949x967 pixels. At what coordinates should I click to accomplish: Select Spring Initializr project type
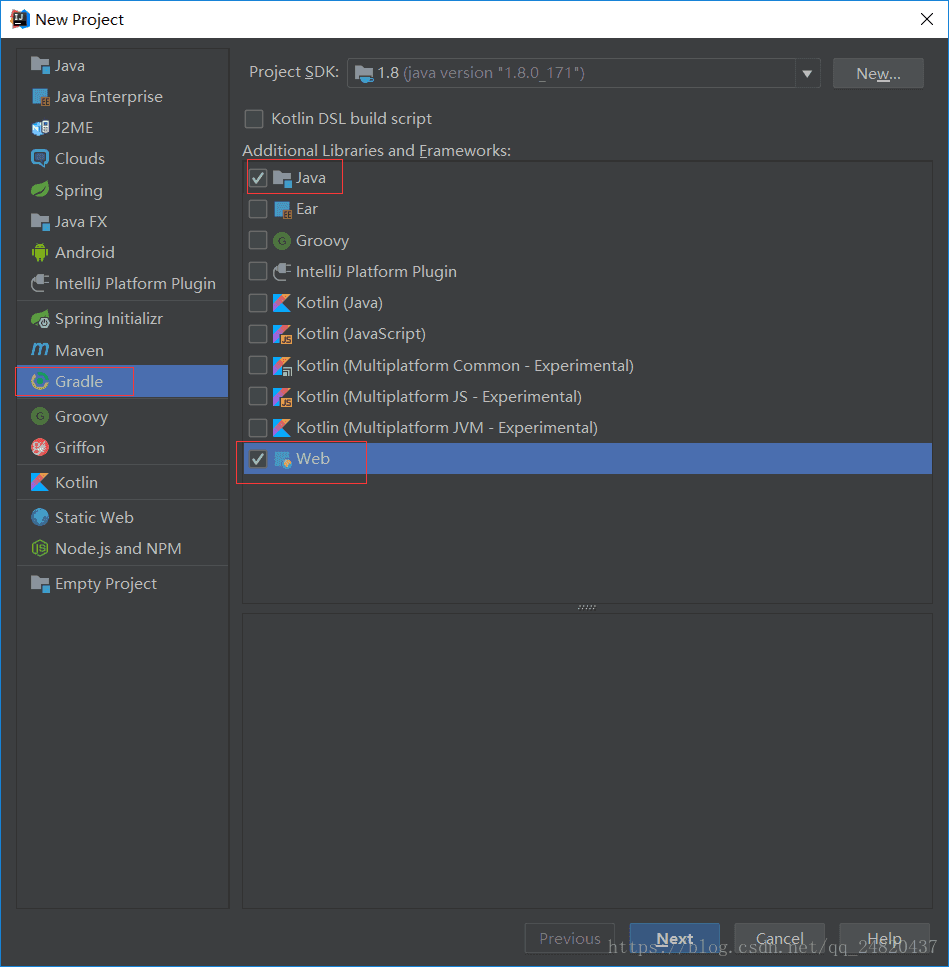123,319
